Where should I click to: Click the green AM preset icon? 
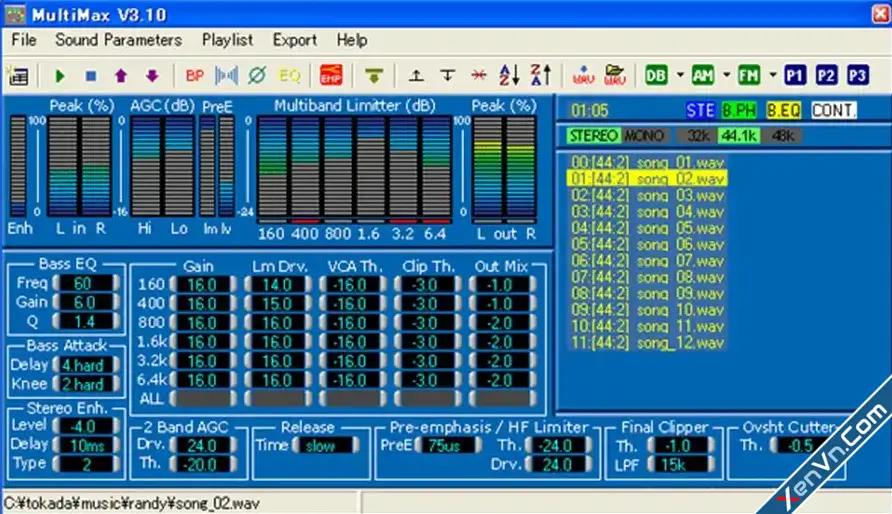tap(703, 76)
